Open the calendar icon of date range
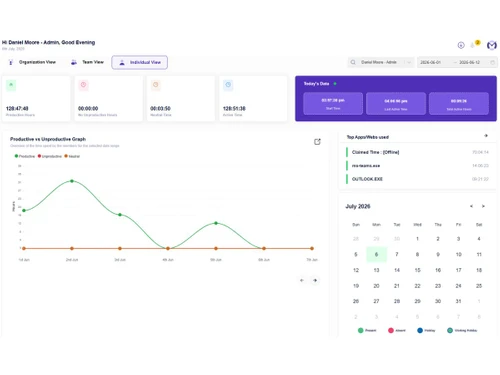This screenshot has width=500, height=375. 492,62
